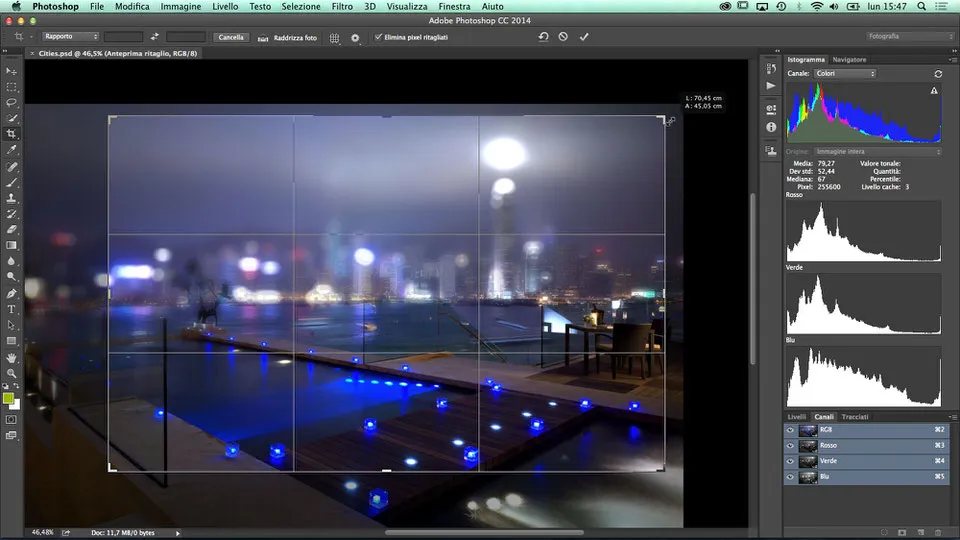
Task: Open the Canale Colori dropdown
Action: tap(844, 74)
